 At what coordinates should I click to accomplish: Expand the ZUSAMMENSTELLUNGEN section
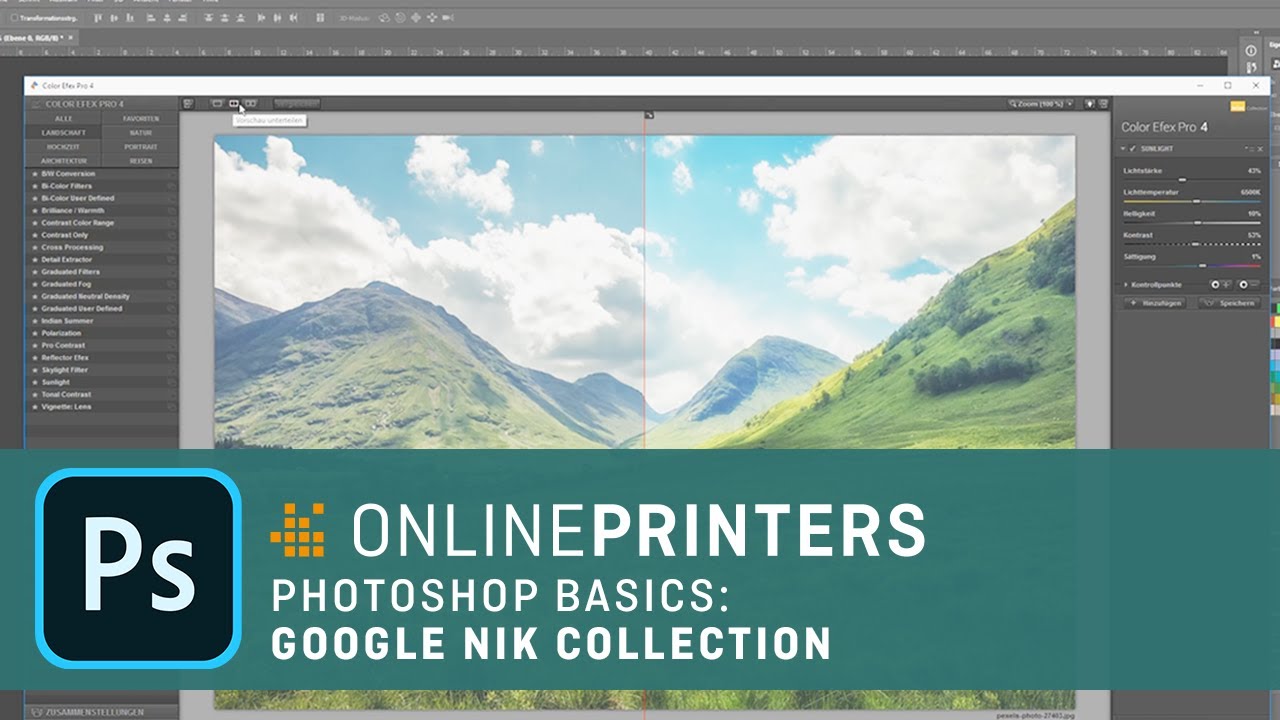(x=102, y=713)
